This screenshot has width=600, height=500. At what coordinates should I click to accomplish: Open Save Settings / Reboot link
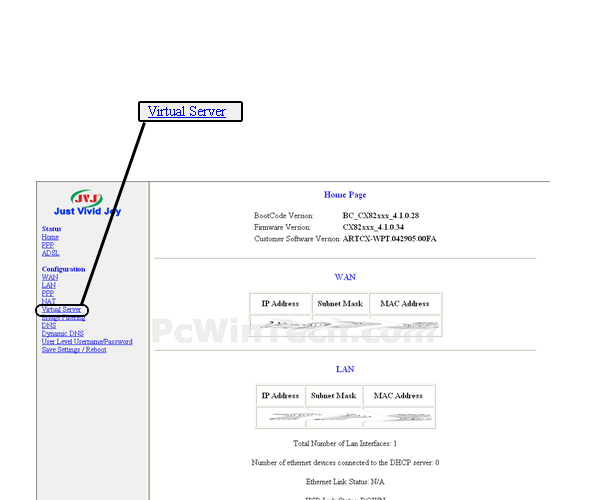pos(74,350)
